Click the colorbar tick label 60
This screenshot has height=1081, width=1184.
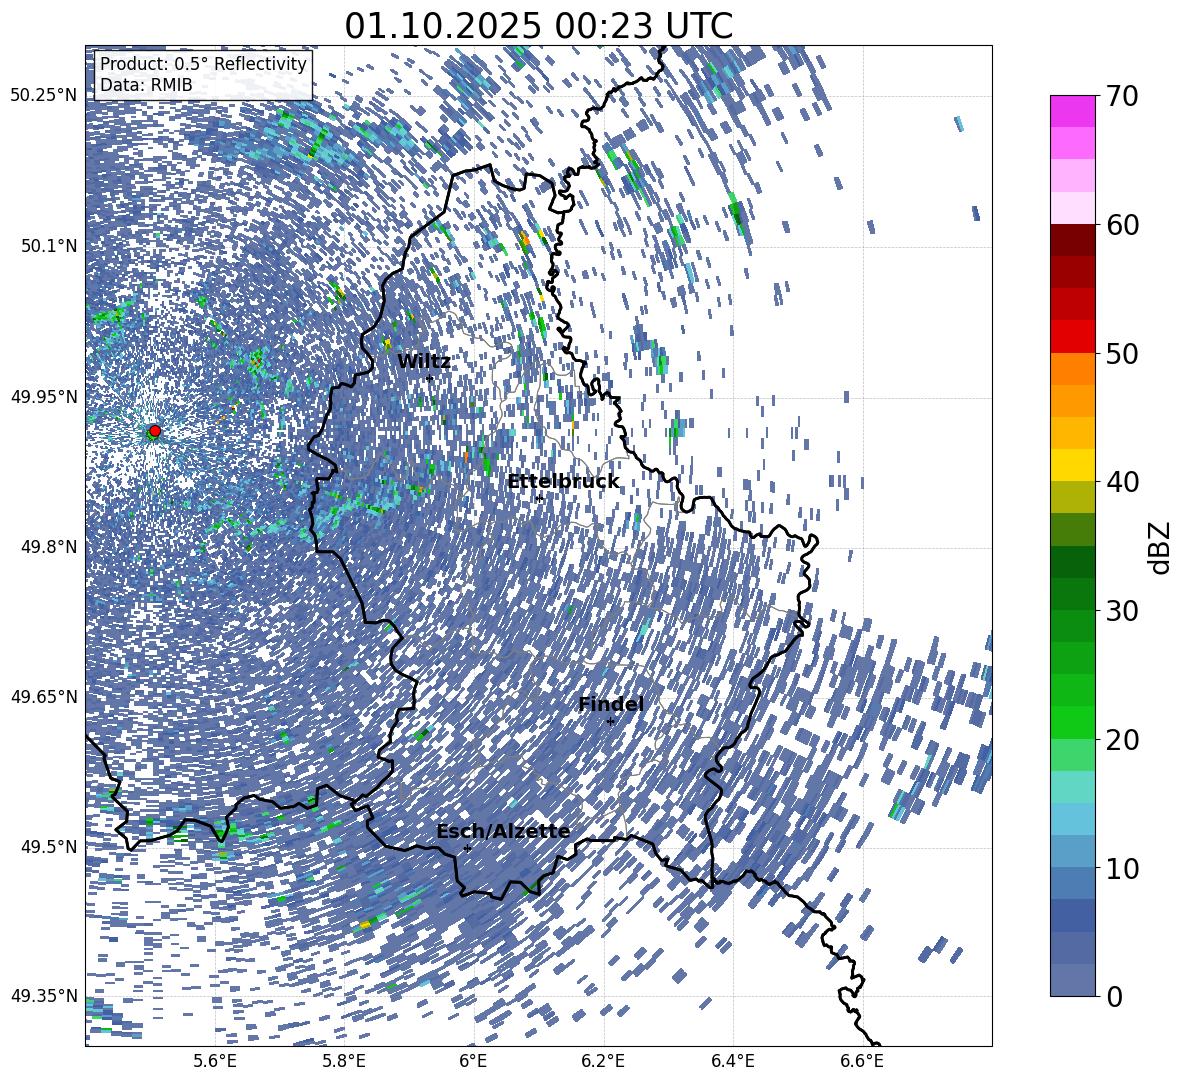pos(1122,225)
